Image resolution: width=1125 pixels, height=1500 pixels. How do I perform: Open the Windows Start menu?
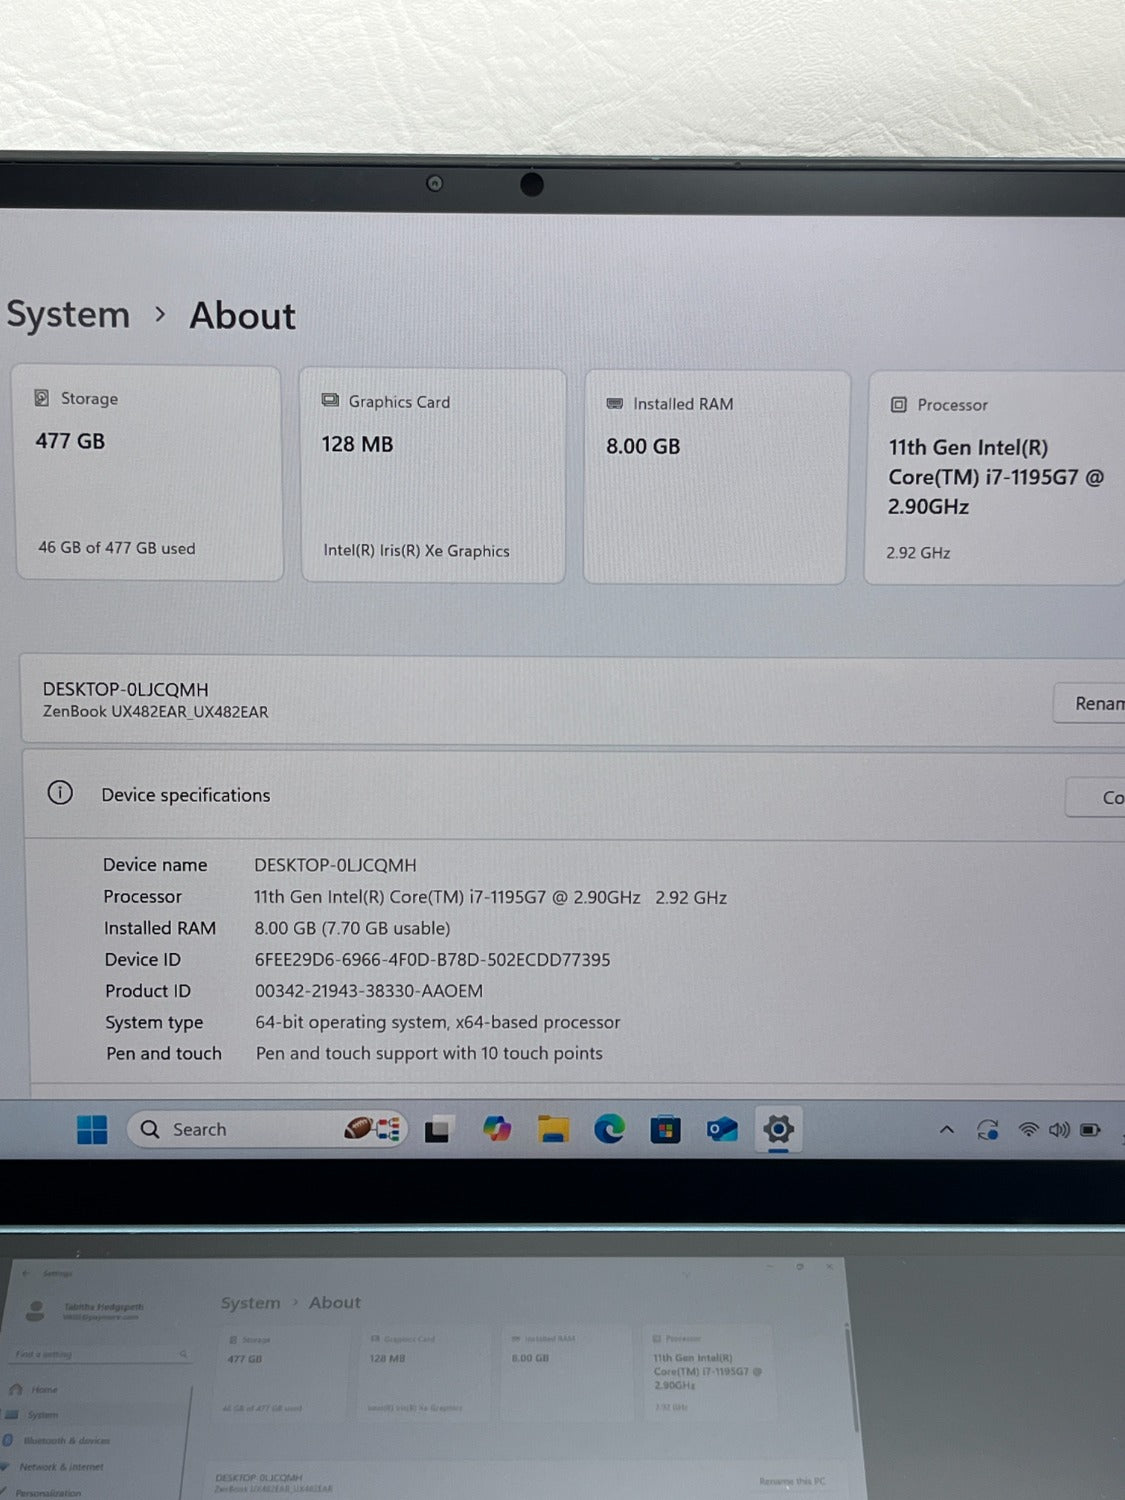[92, 1129]
